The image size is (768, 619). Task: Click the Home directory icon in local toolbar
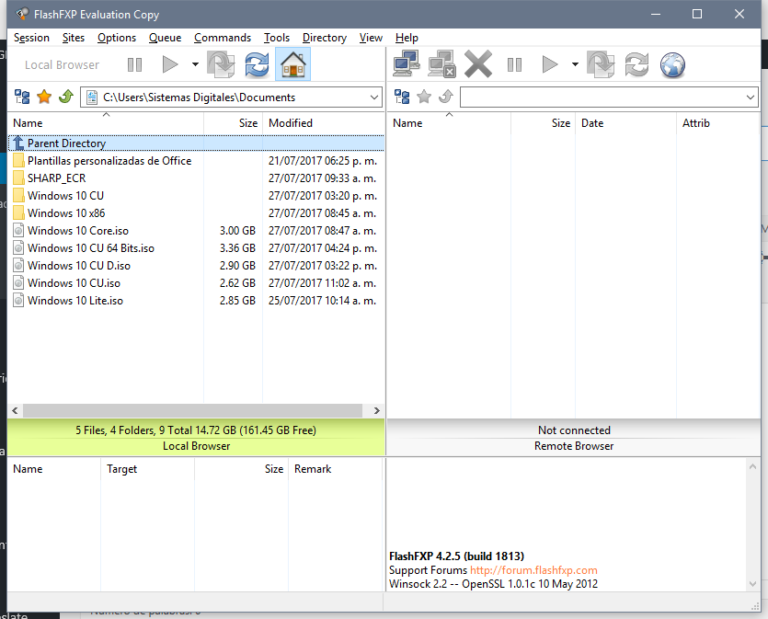pyautogui.click(x=292, y=65)
